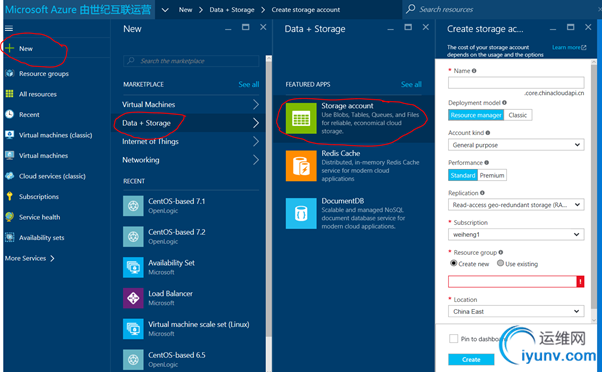Choose Premium performance

(492, 175)
